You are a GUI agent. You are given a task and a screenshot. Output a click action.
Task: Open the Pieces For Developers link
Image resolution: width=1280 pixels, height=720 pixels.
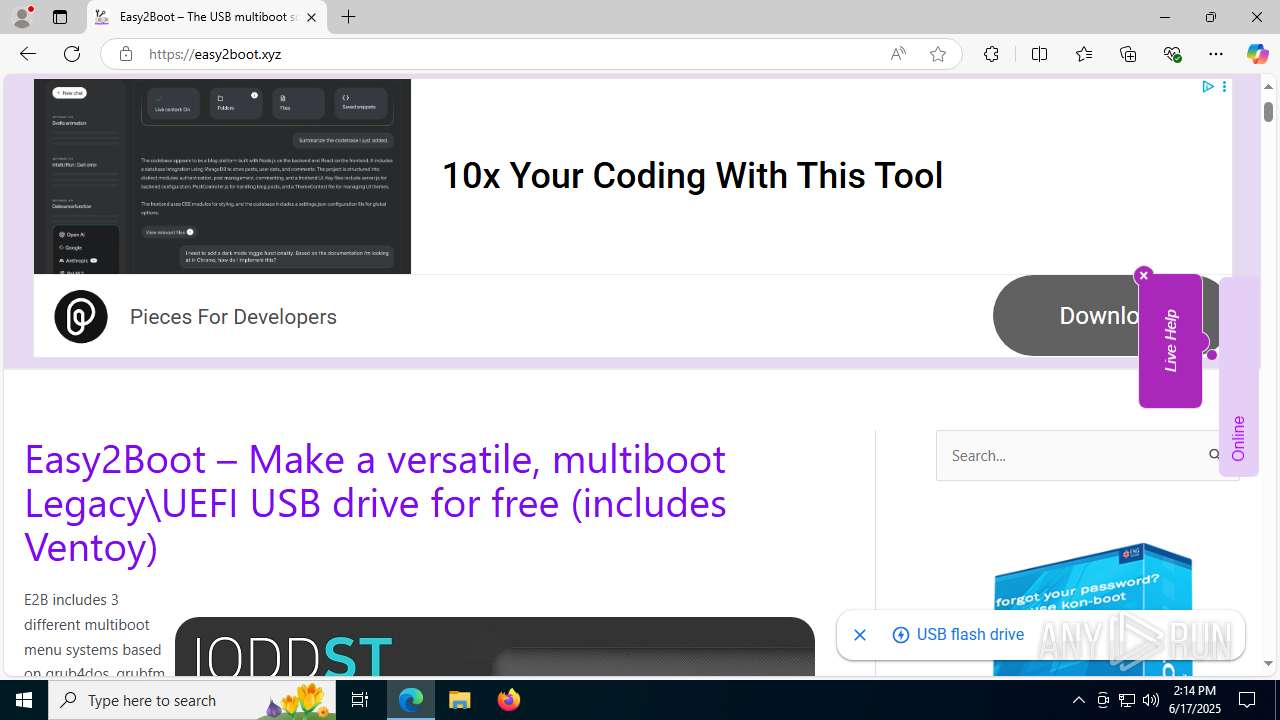click(233, 316)
